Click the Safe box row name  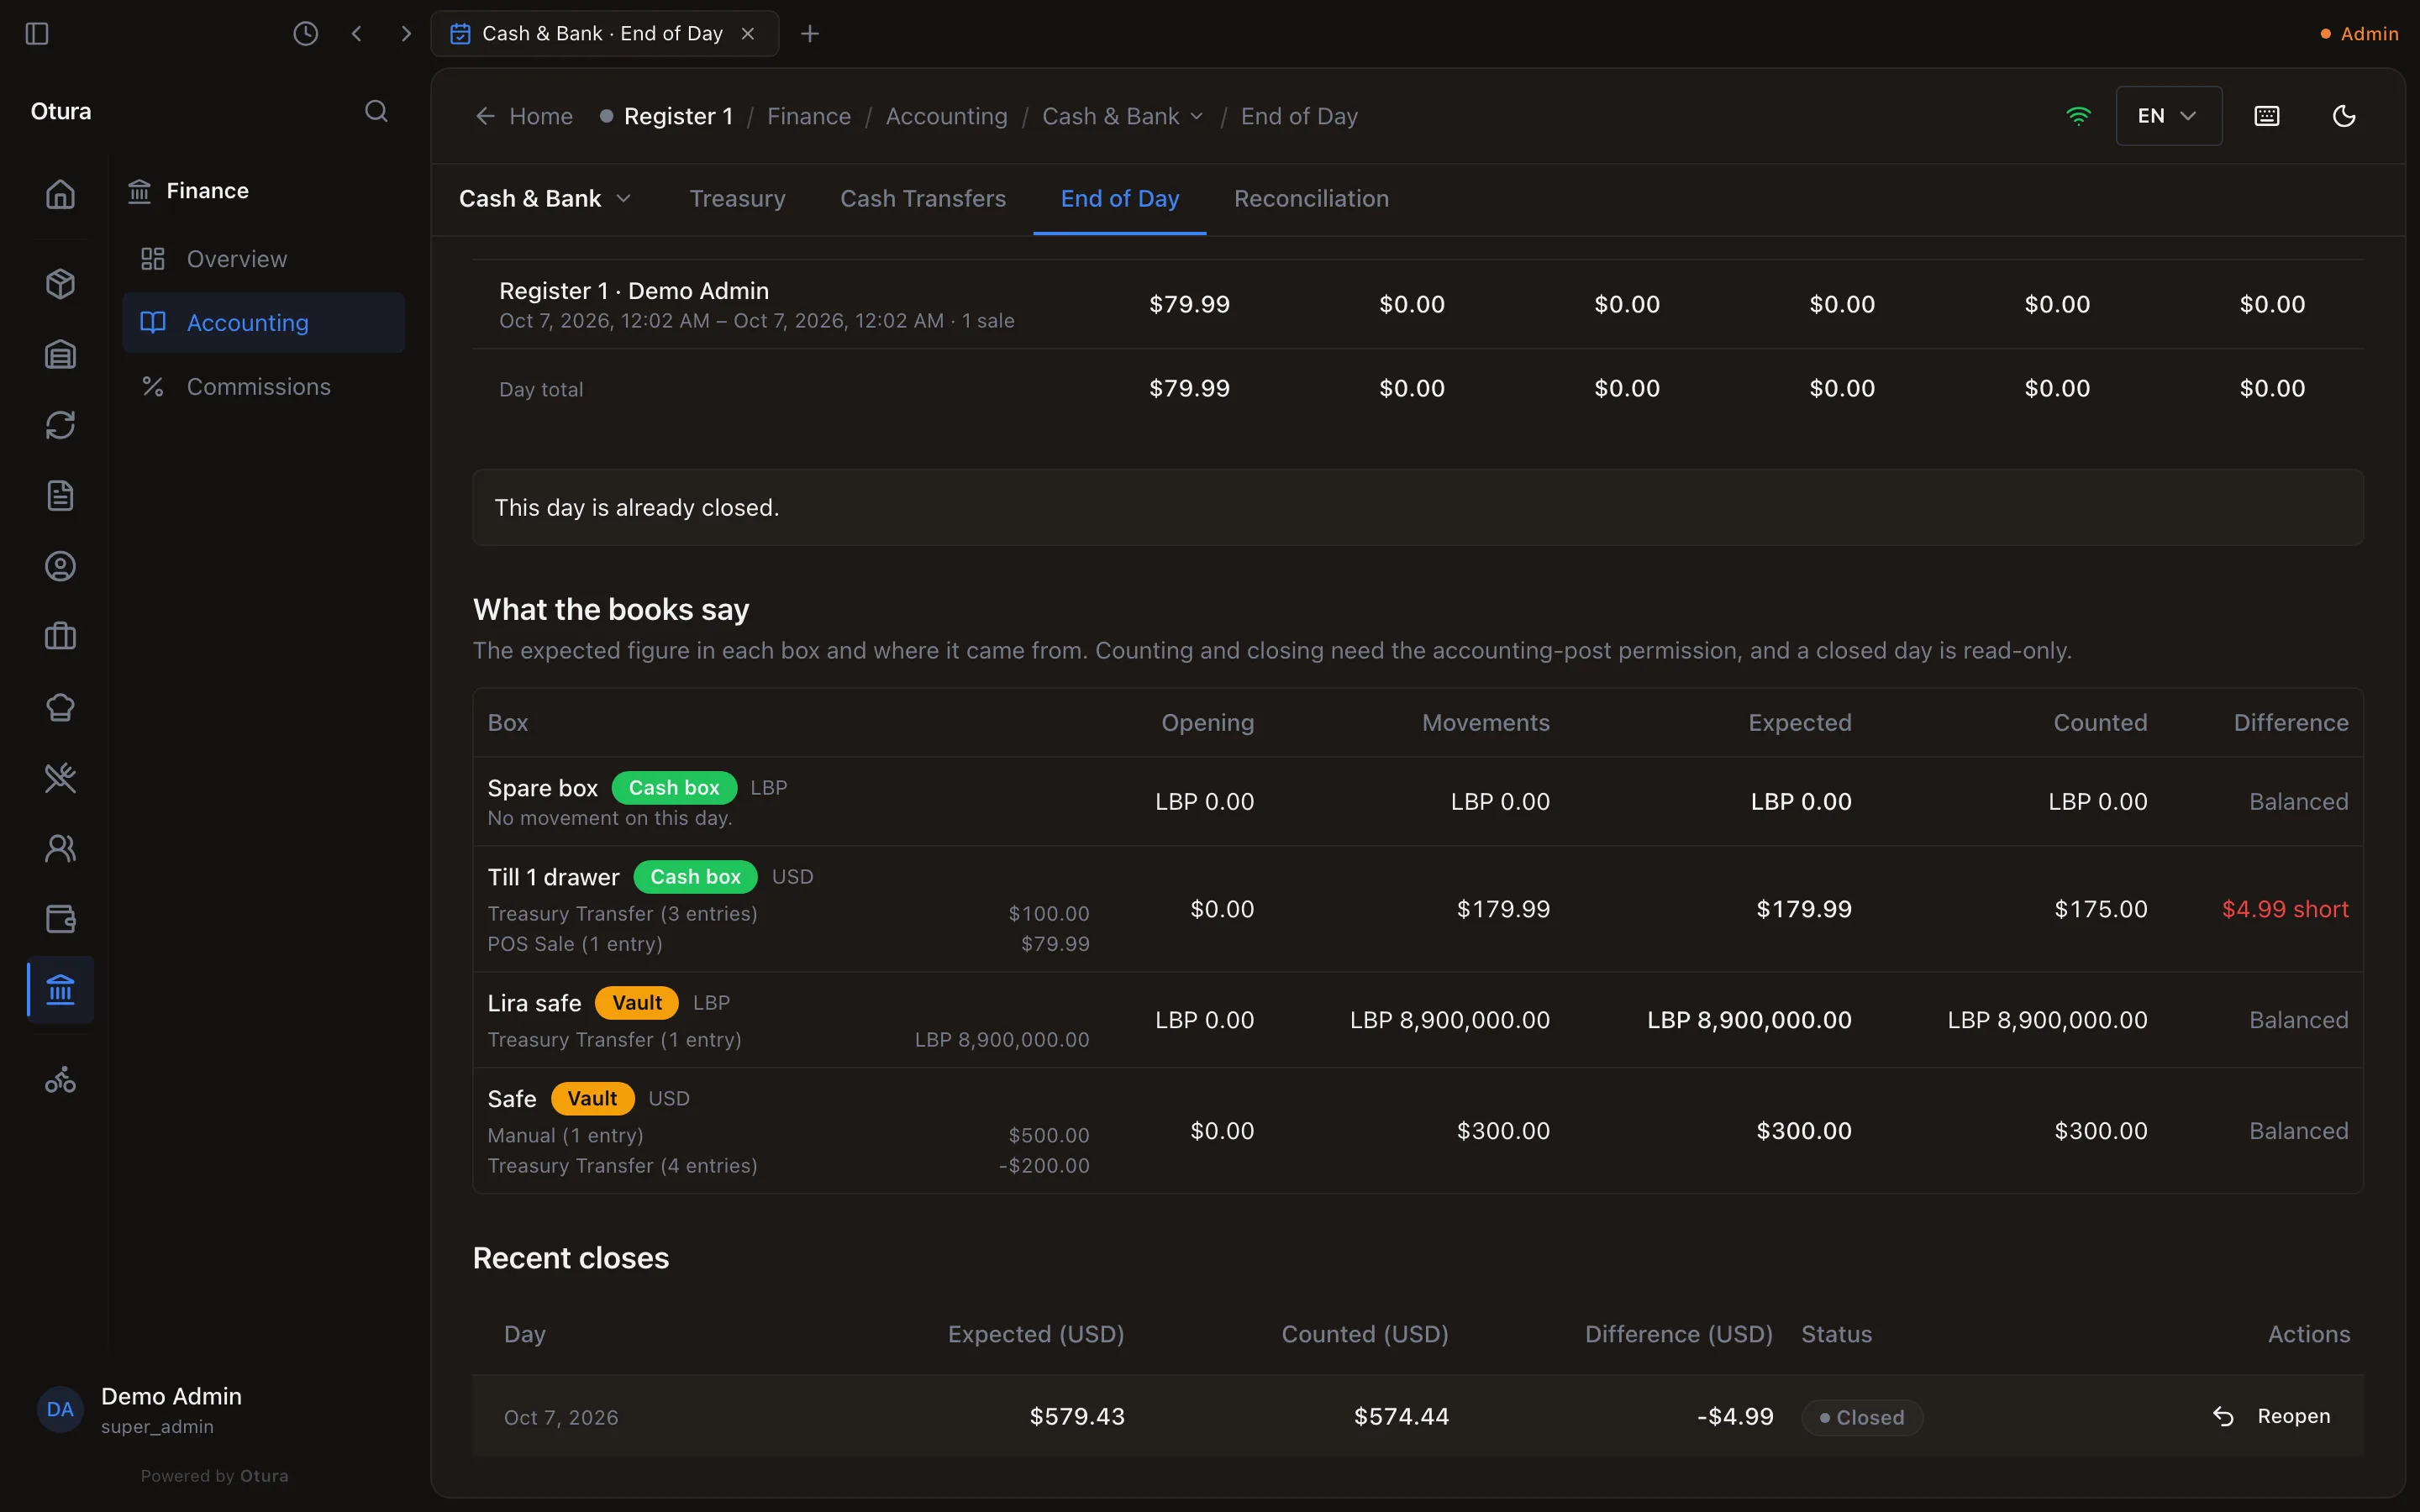tap(512, 1099)
